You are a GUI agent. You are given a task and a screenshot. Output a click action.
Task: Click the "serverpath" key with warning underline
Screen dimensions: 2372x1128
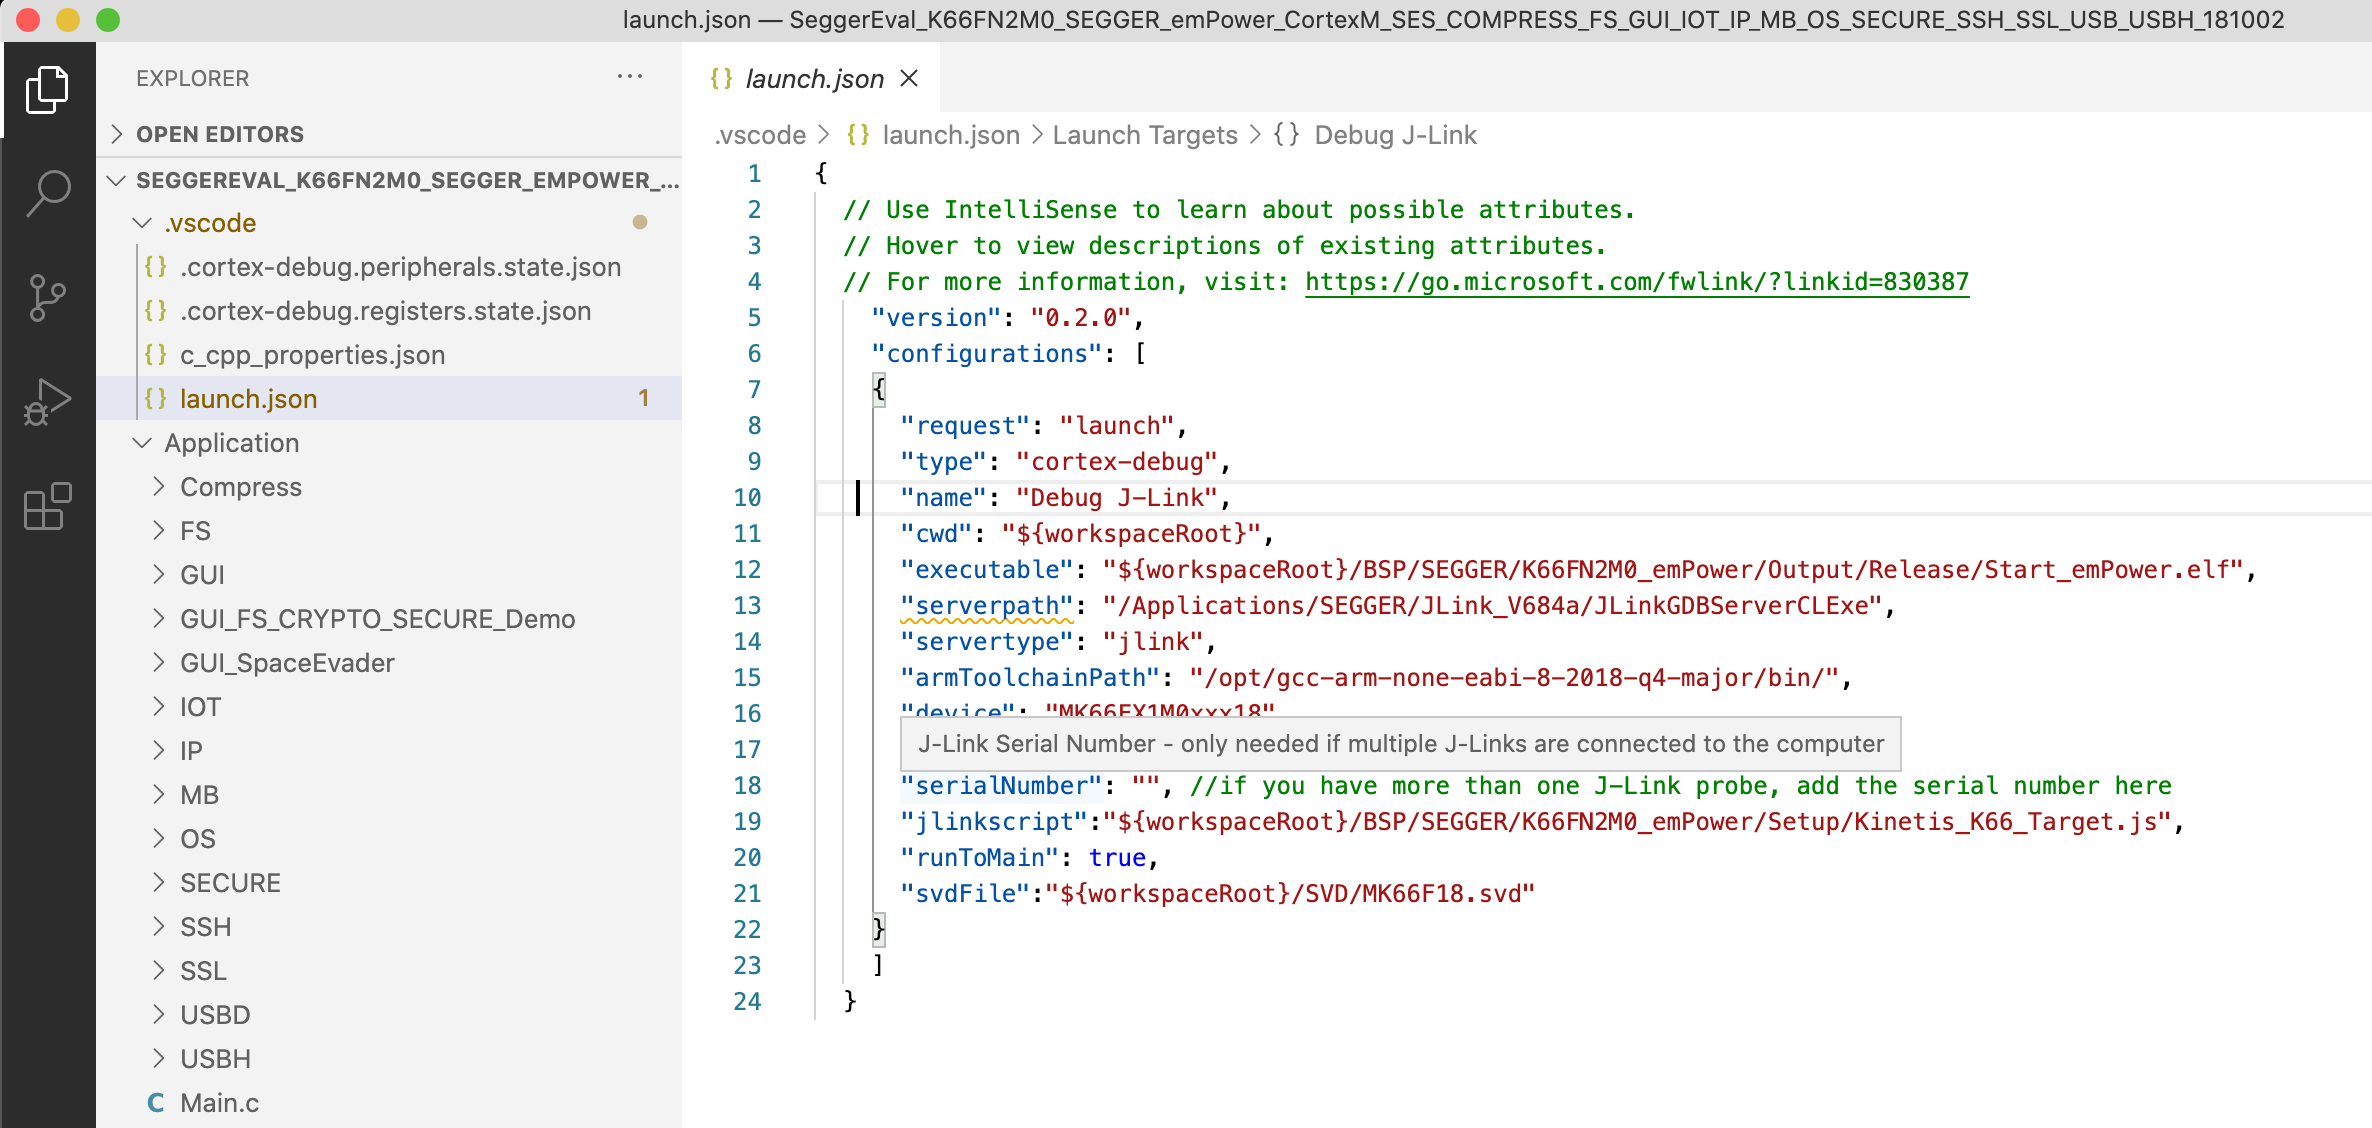point(987,606)
